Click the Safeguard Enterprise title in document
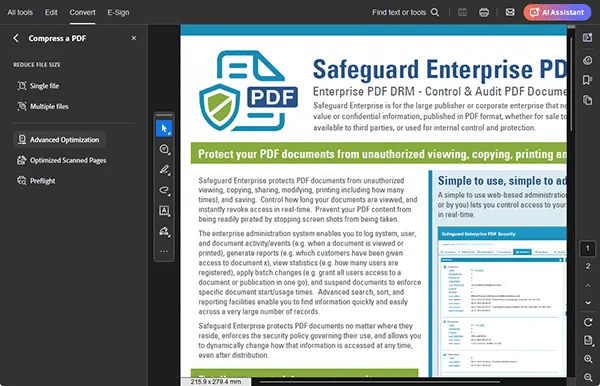Viewport: 600px width, 386px height. click(439, 70)
